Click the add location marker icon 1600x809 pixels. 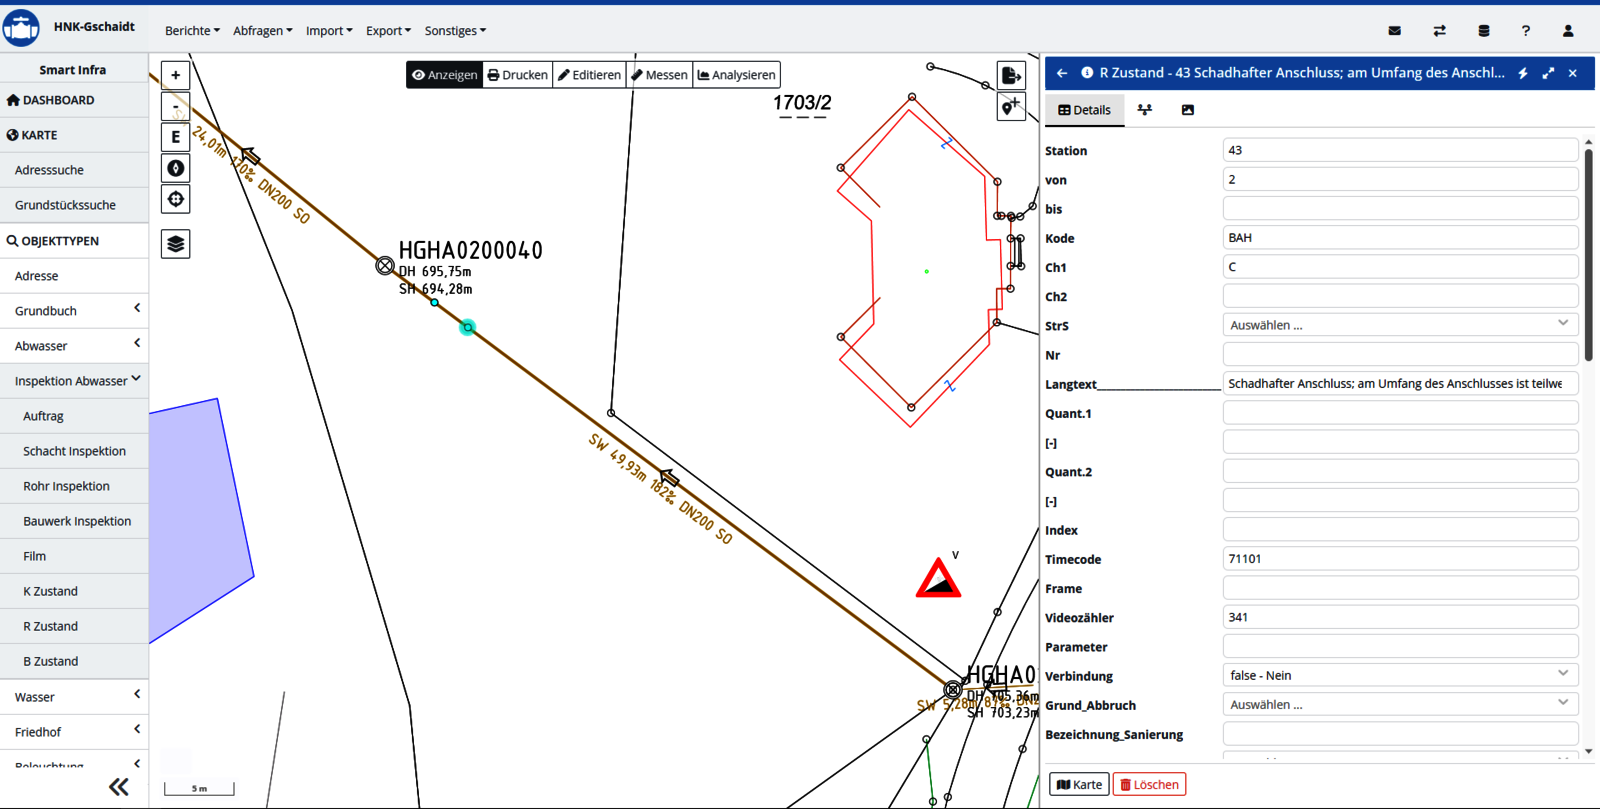pos(1011,107)
